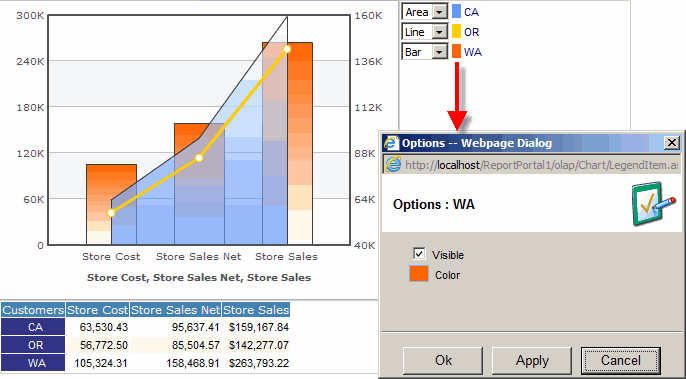
Task: Click the blue CA legend color square
Action: tap(456, 12)
